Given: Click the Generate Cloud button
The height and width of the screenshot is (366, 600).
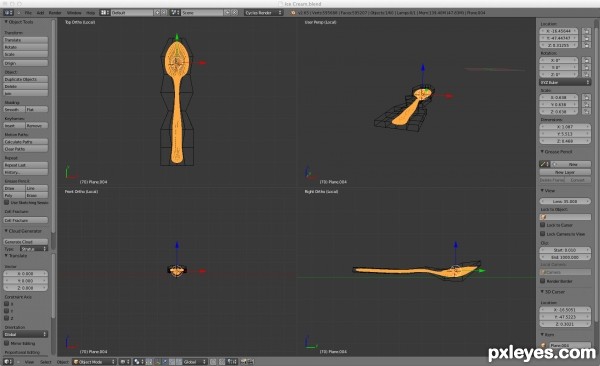Looking at the screenshot, I should tap(26, 242).
